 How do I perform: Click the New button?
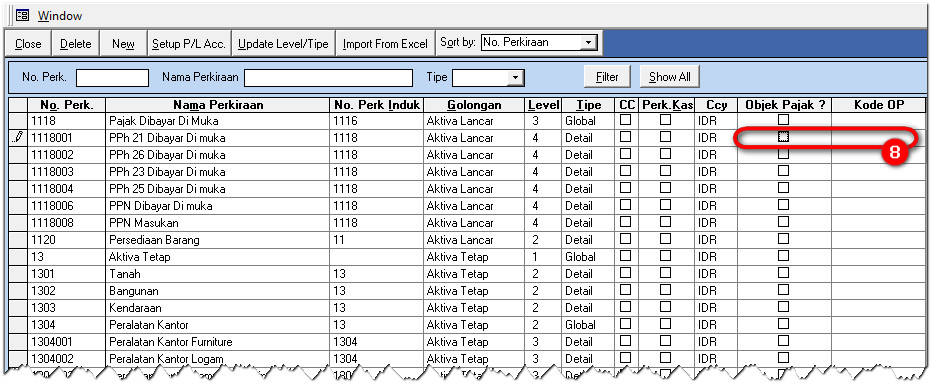pyautogui.click(x=123, y=44)
